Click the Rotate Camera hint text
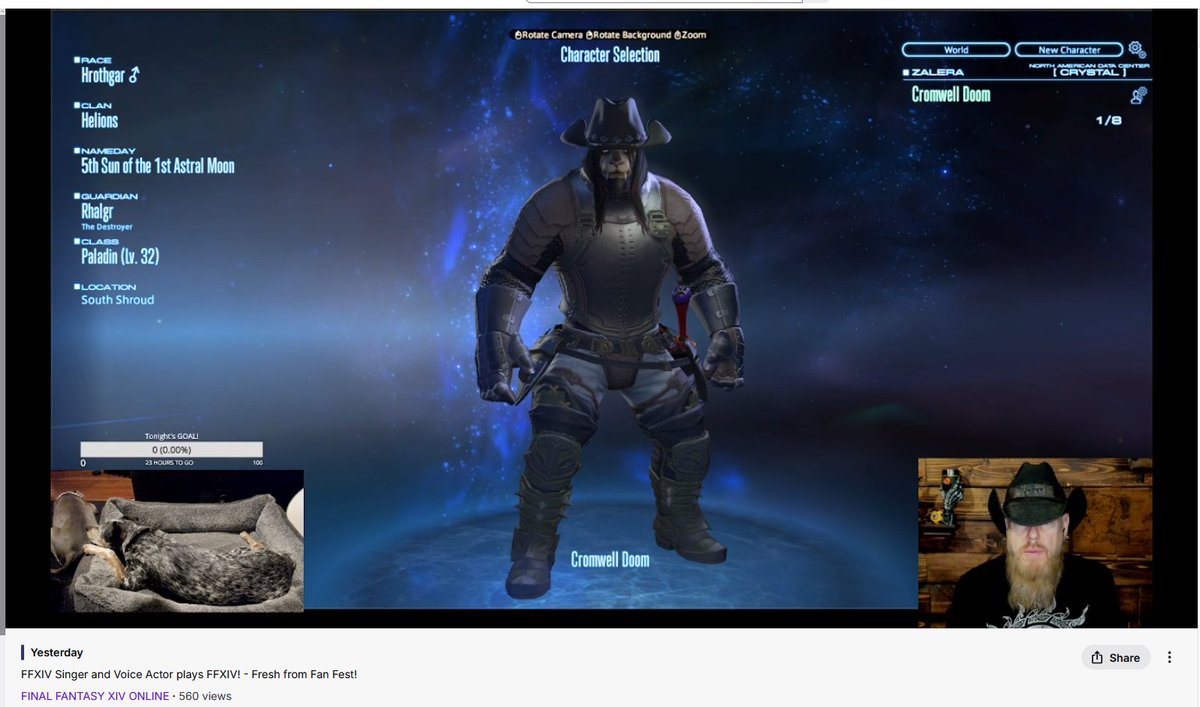Viewport: 1200px width, 707px height. (553, 35)
